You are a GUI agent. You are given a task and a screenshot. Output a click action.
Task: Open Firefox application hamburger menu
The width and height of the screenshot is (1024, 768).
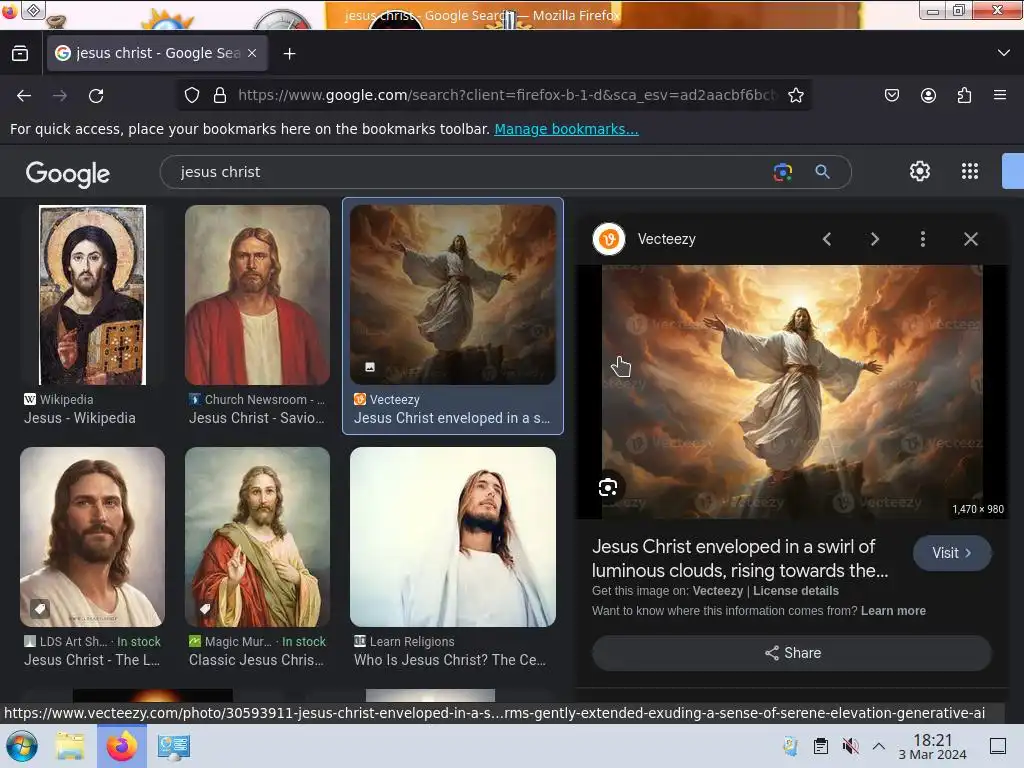1000,95
